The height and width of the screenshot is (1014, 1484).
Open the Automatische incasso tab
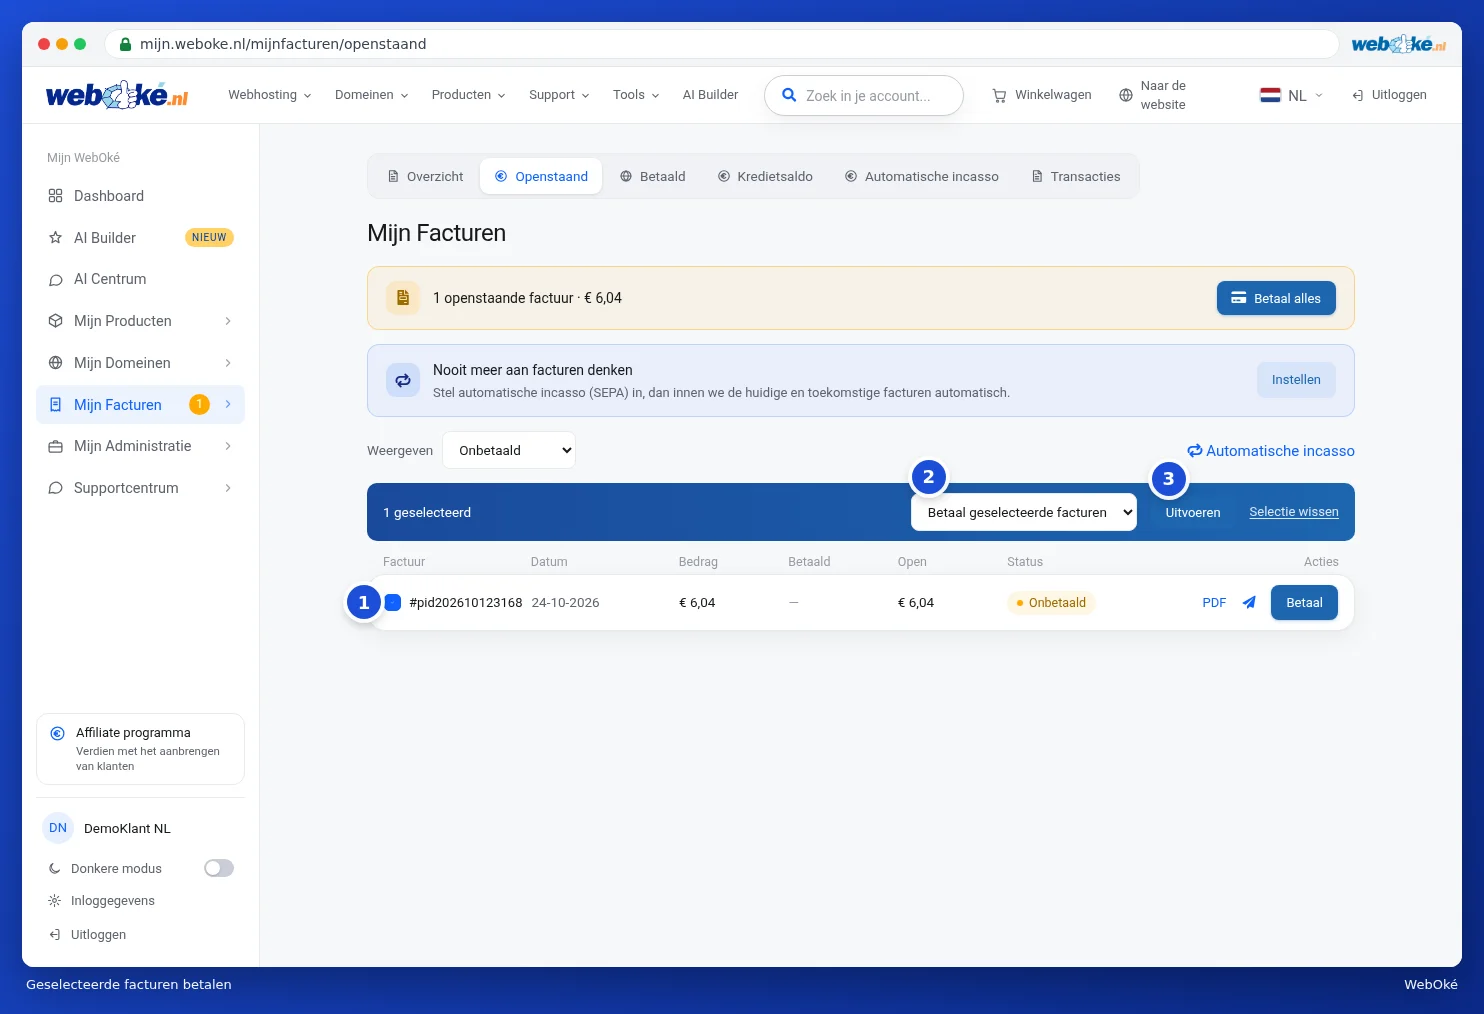tap(922, 176)
